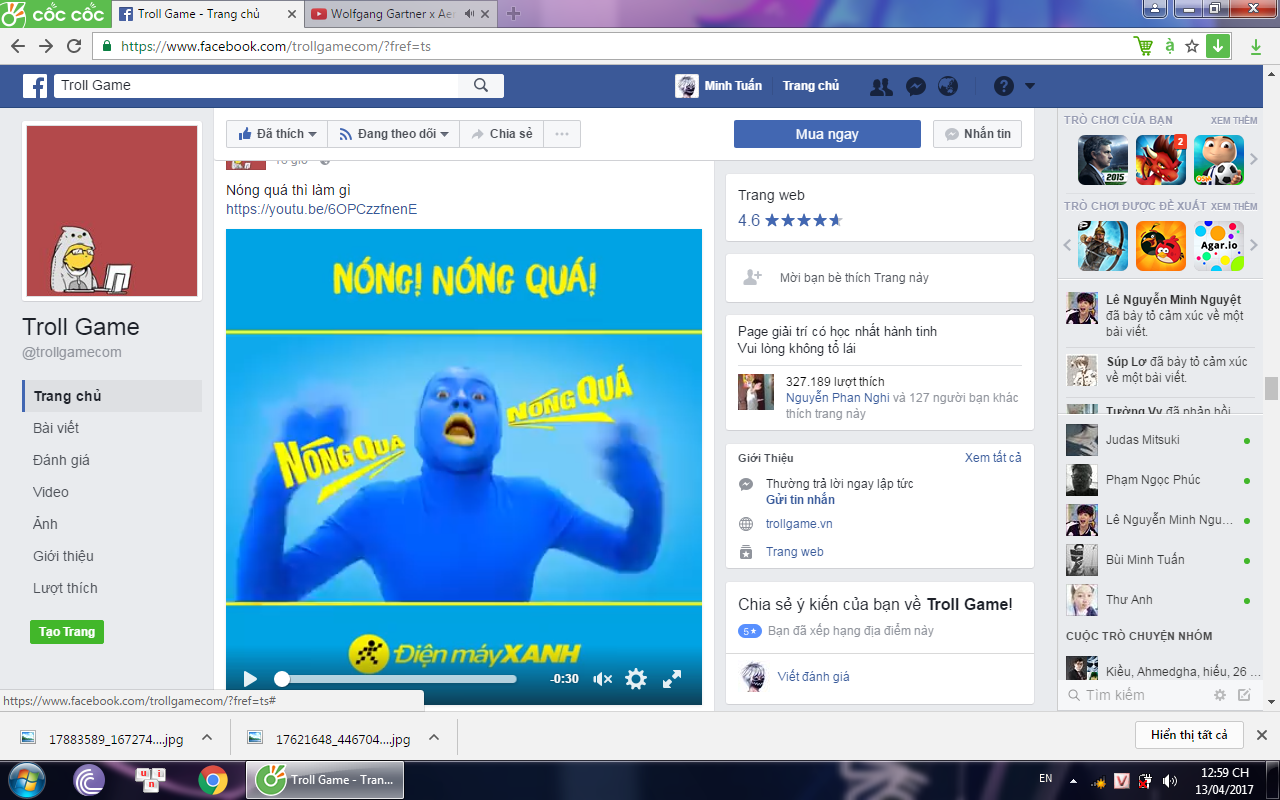
Task: Open the Đang theo dõi dropdown
Action: pos(394,134)
